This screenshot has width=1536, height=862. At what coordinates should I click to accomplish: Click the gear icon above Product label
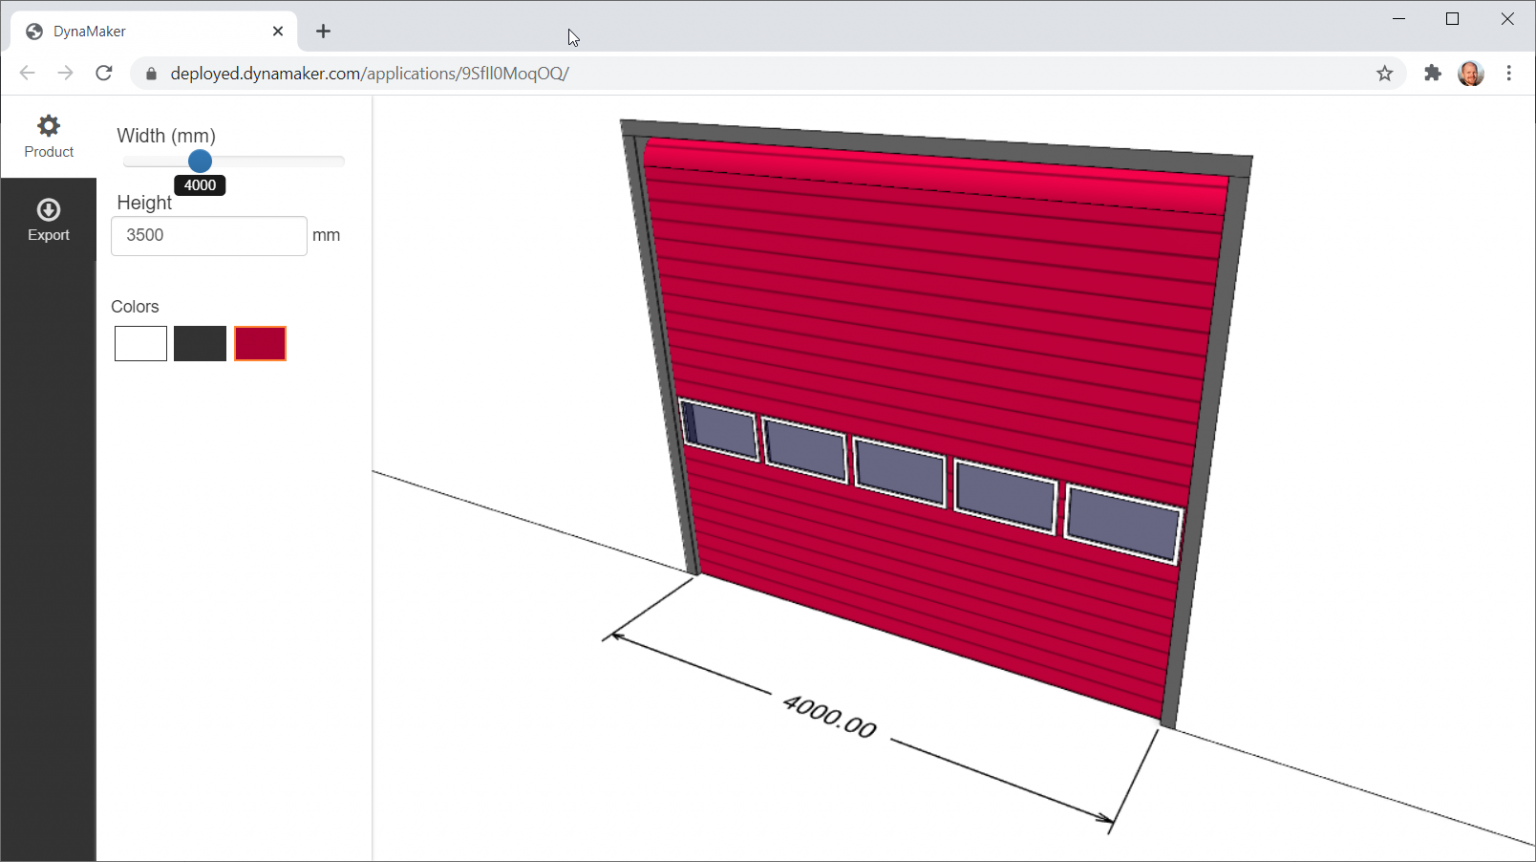point(48,124)
